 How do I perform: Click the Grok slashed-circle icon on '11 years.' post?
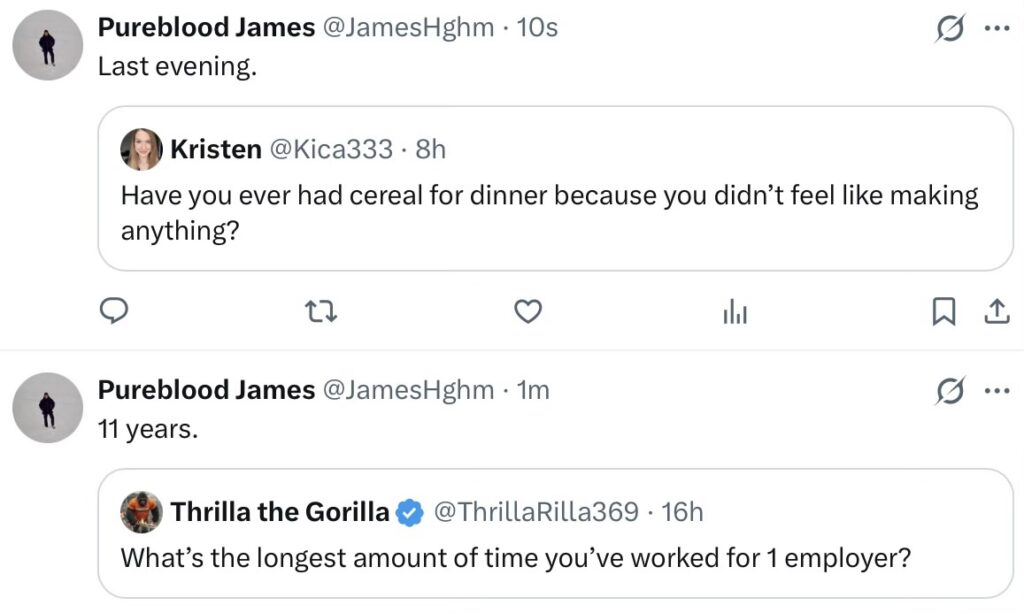click(x=948, y=392)
